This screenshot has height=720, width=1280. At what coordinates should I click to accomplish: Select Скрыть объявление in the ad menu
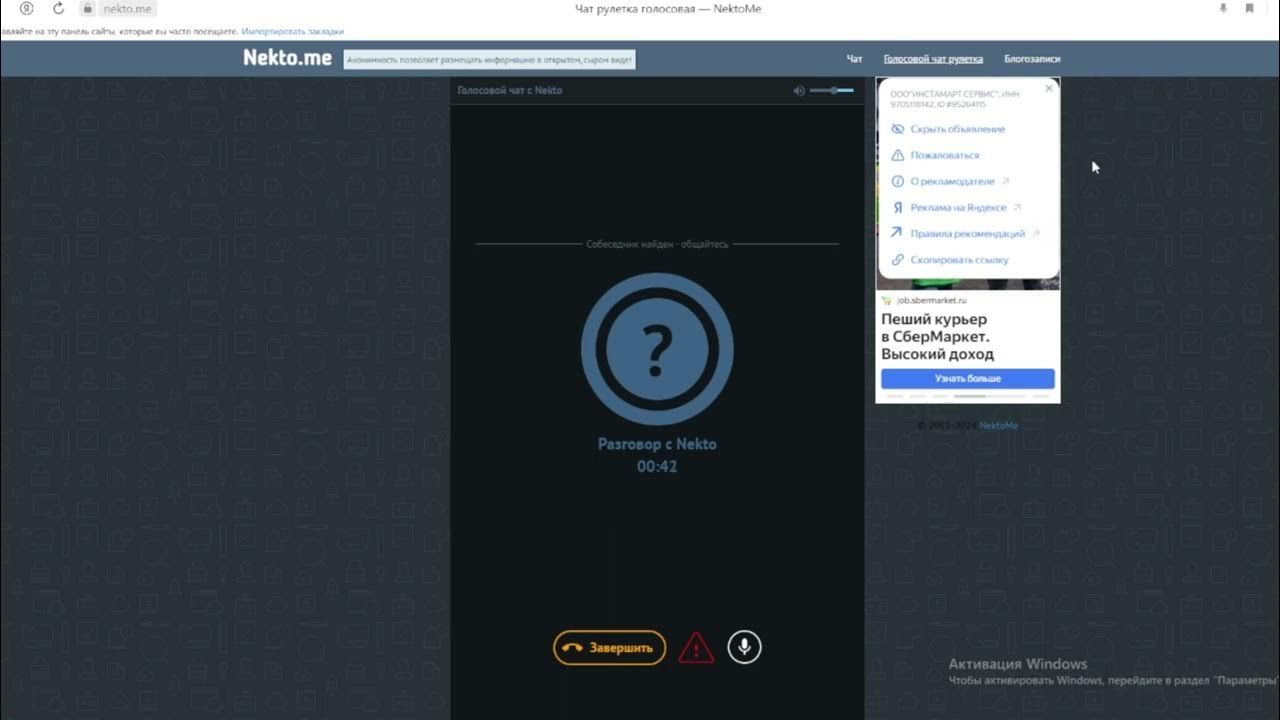pos(957,129)
